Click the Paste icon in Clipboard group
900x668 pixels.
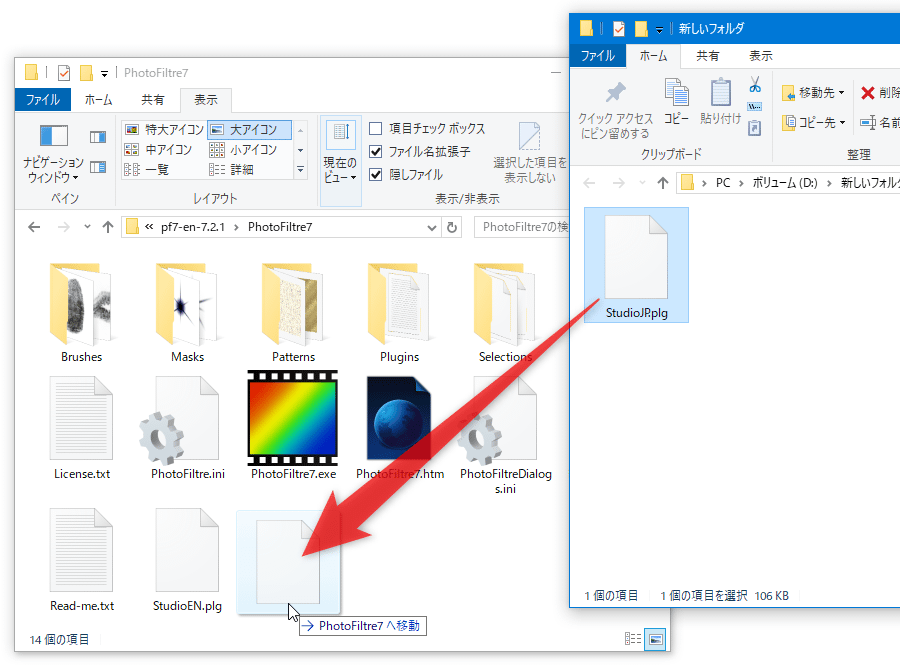[720, 102]
